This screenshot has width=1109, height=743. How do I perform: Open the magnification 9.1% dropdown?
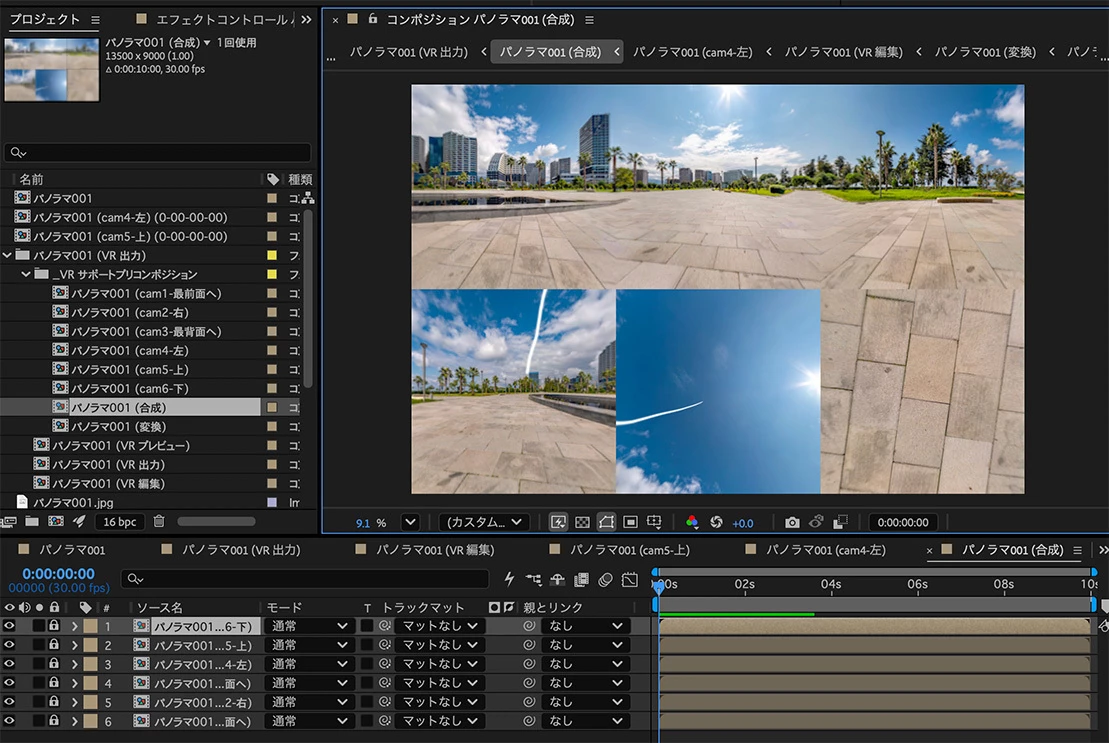coord(410,522)
